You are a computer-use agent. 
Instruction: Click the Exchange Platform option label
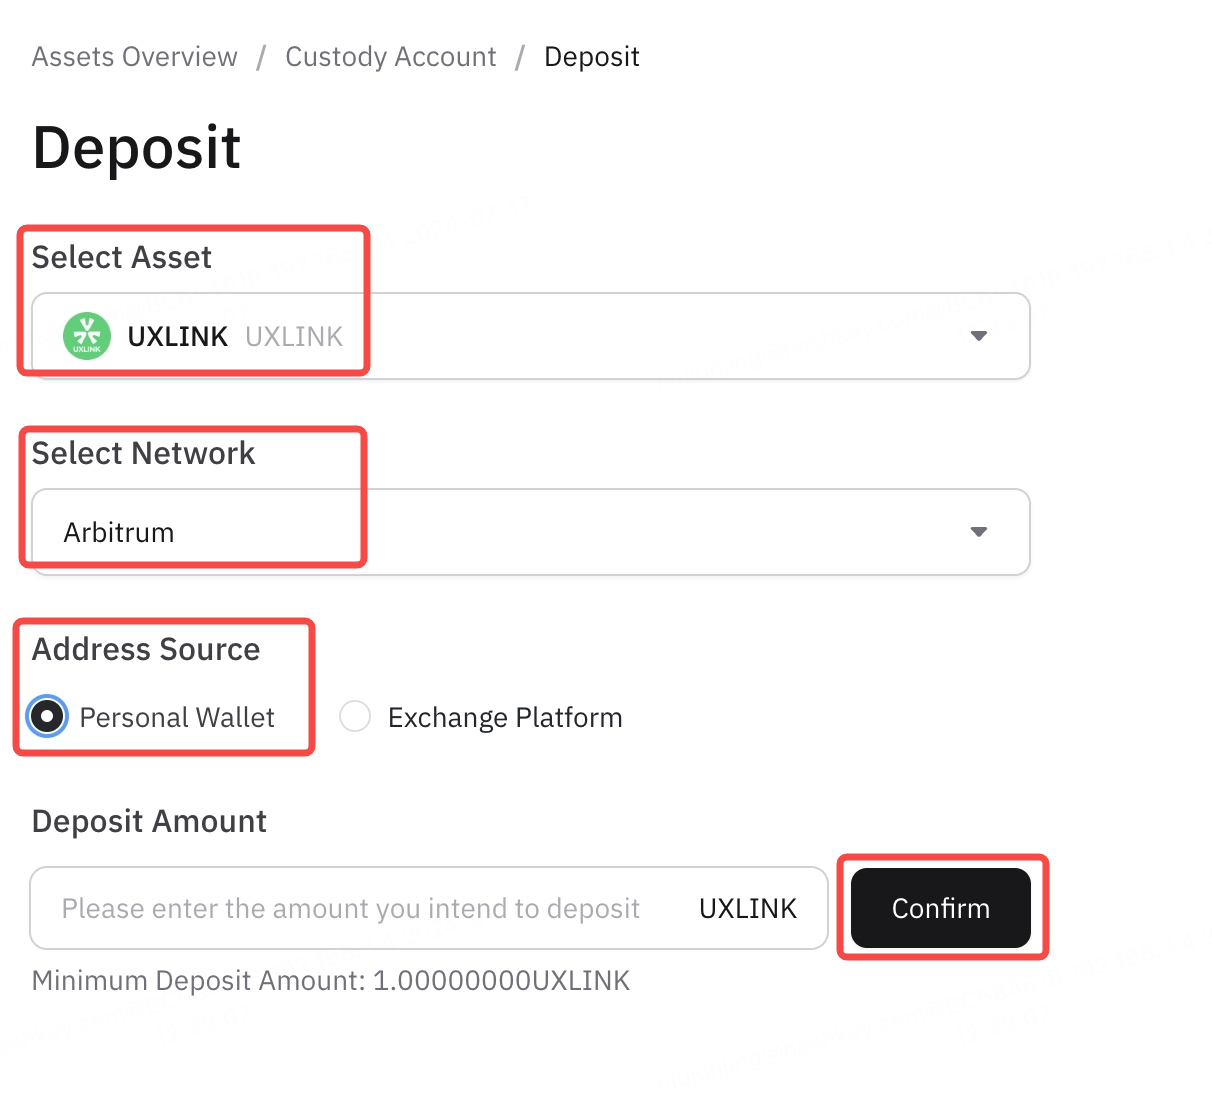pyautogui.click(x=504, y=718)
